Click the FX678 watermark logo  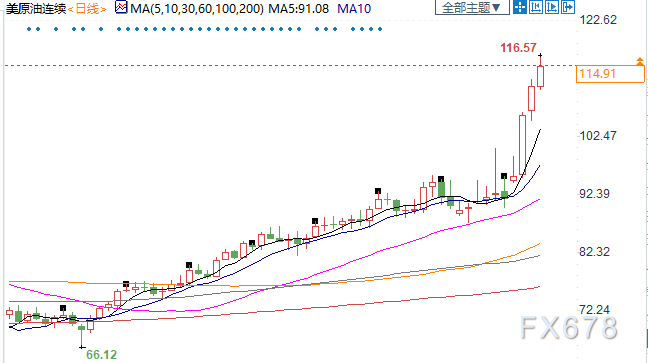pyautogui.click(x=569, y=328)
